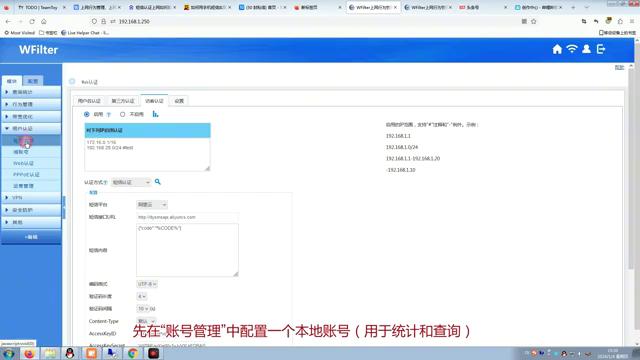The image size is (640, 360).
Task: Click the magnifier icon beside authentication method
Action: pyautogui.click(x=158, y=182)
